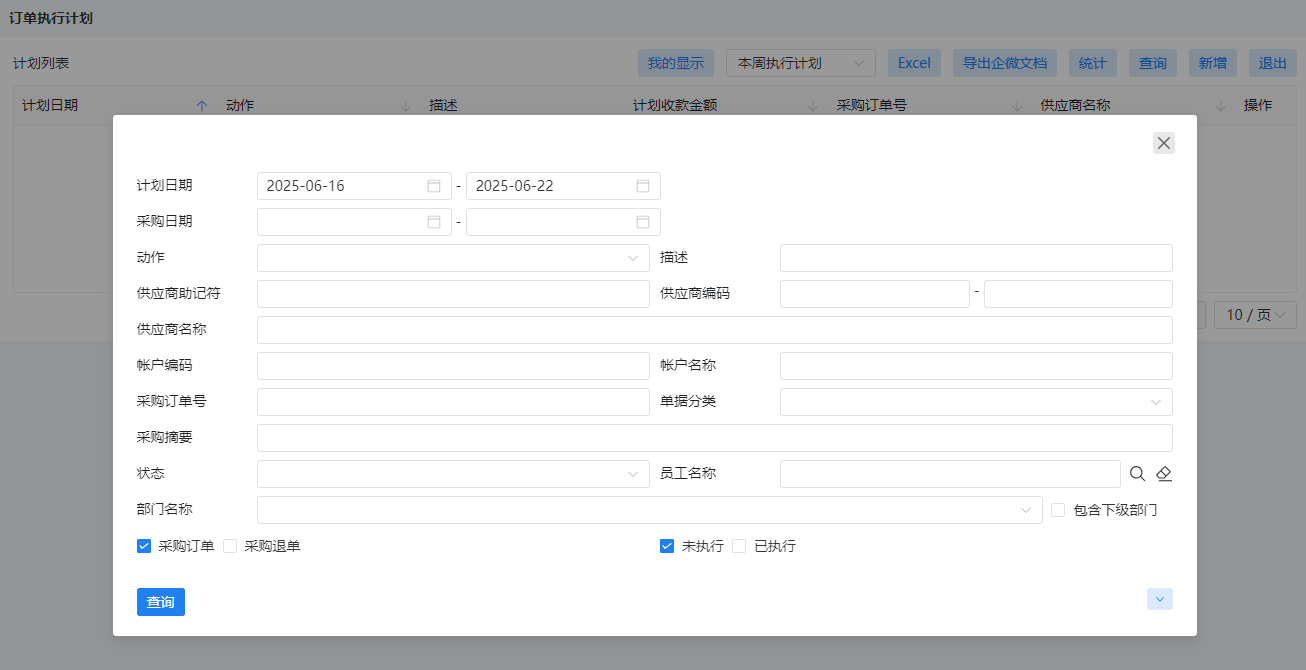Click the 操作 column header
The image size is (1306, 670).
pyautogui.click(x=1258, y=105)
